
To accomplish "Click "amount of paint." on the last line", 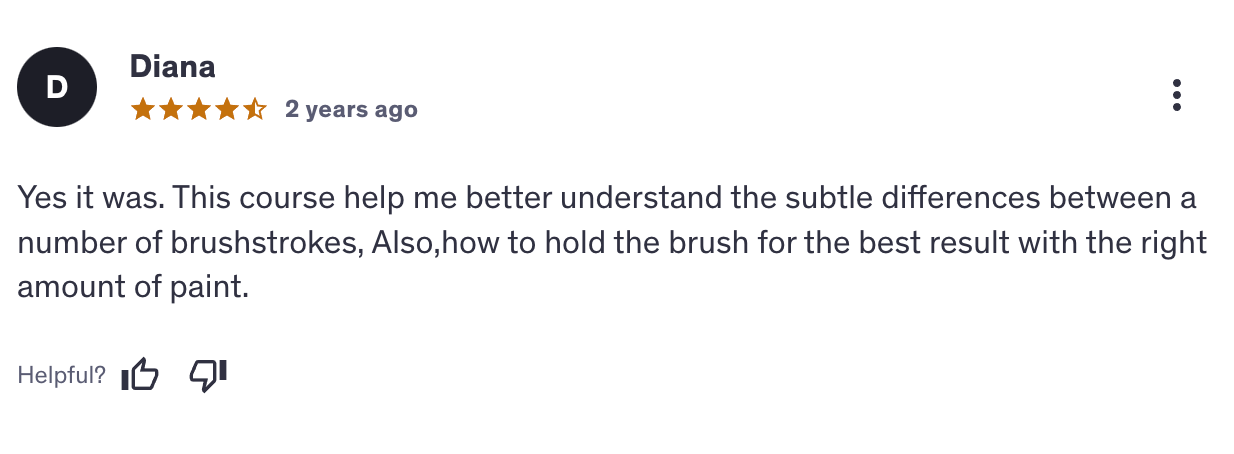I will coord(132,288).
